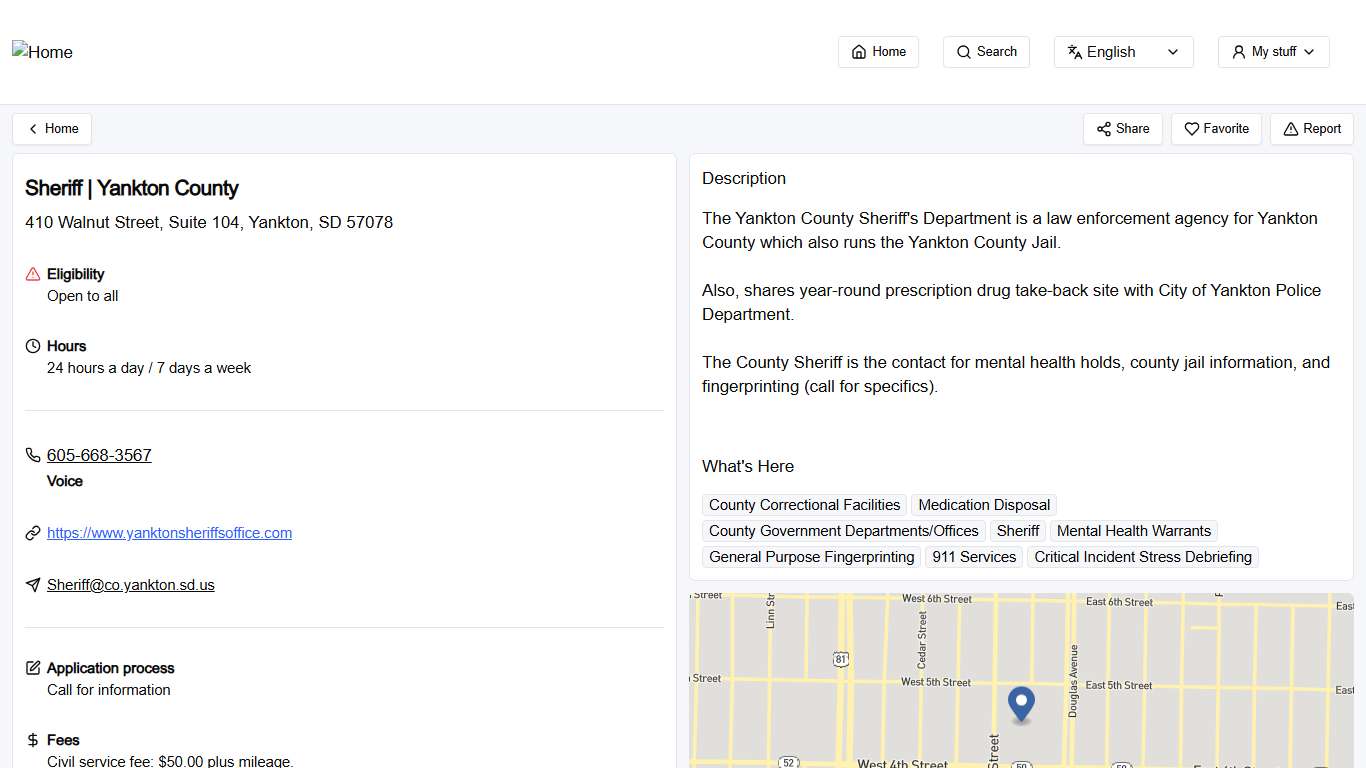Click the paper-plane icon next to the email
1366x768 pixels.
coord(32,585)
